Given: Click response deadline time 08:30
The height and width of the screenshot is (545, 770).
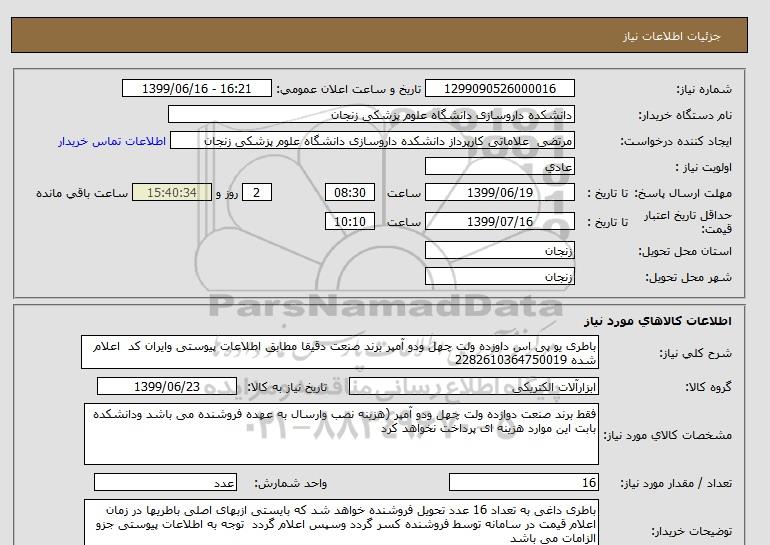Looking at the screenshot, I should [x=350, y=192].
